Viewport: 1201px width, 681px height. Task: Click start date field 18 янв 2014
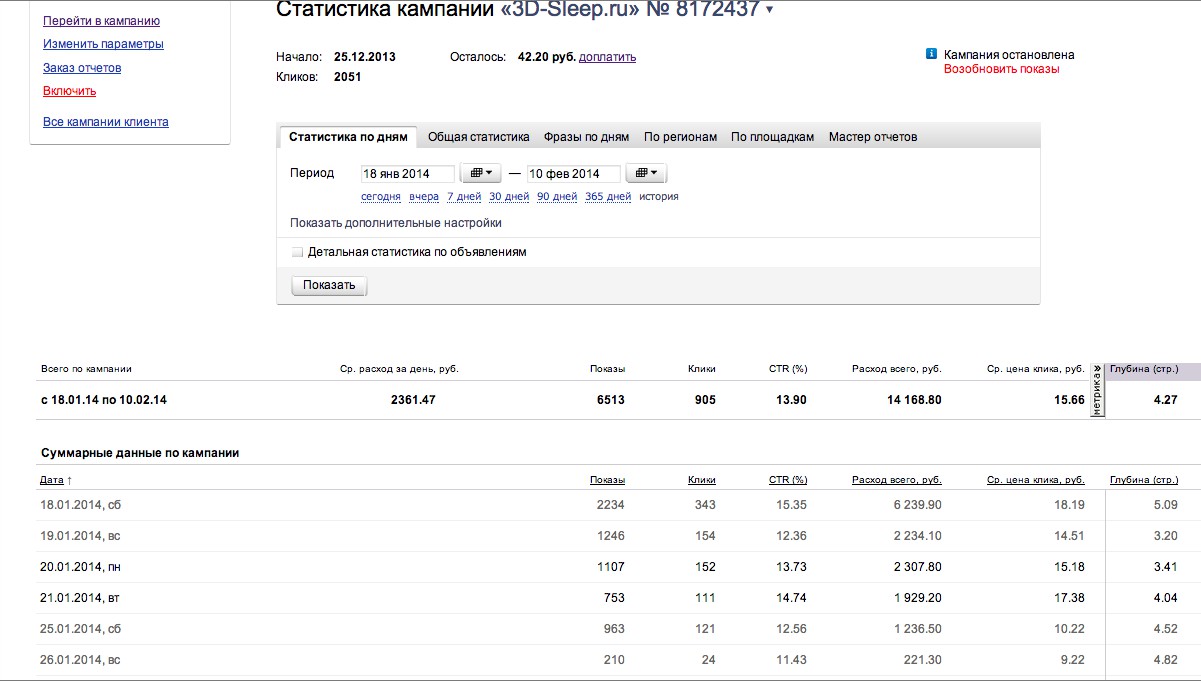click(408, 174)
